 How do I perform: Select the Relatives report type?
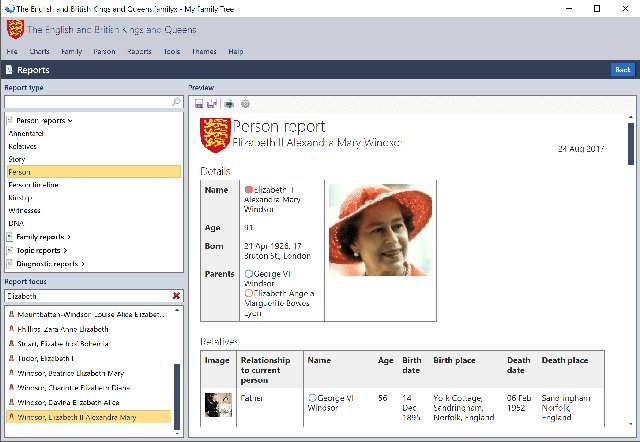94,147
